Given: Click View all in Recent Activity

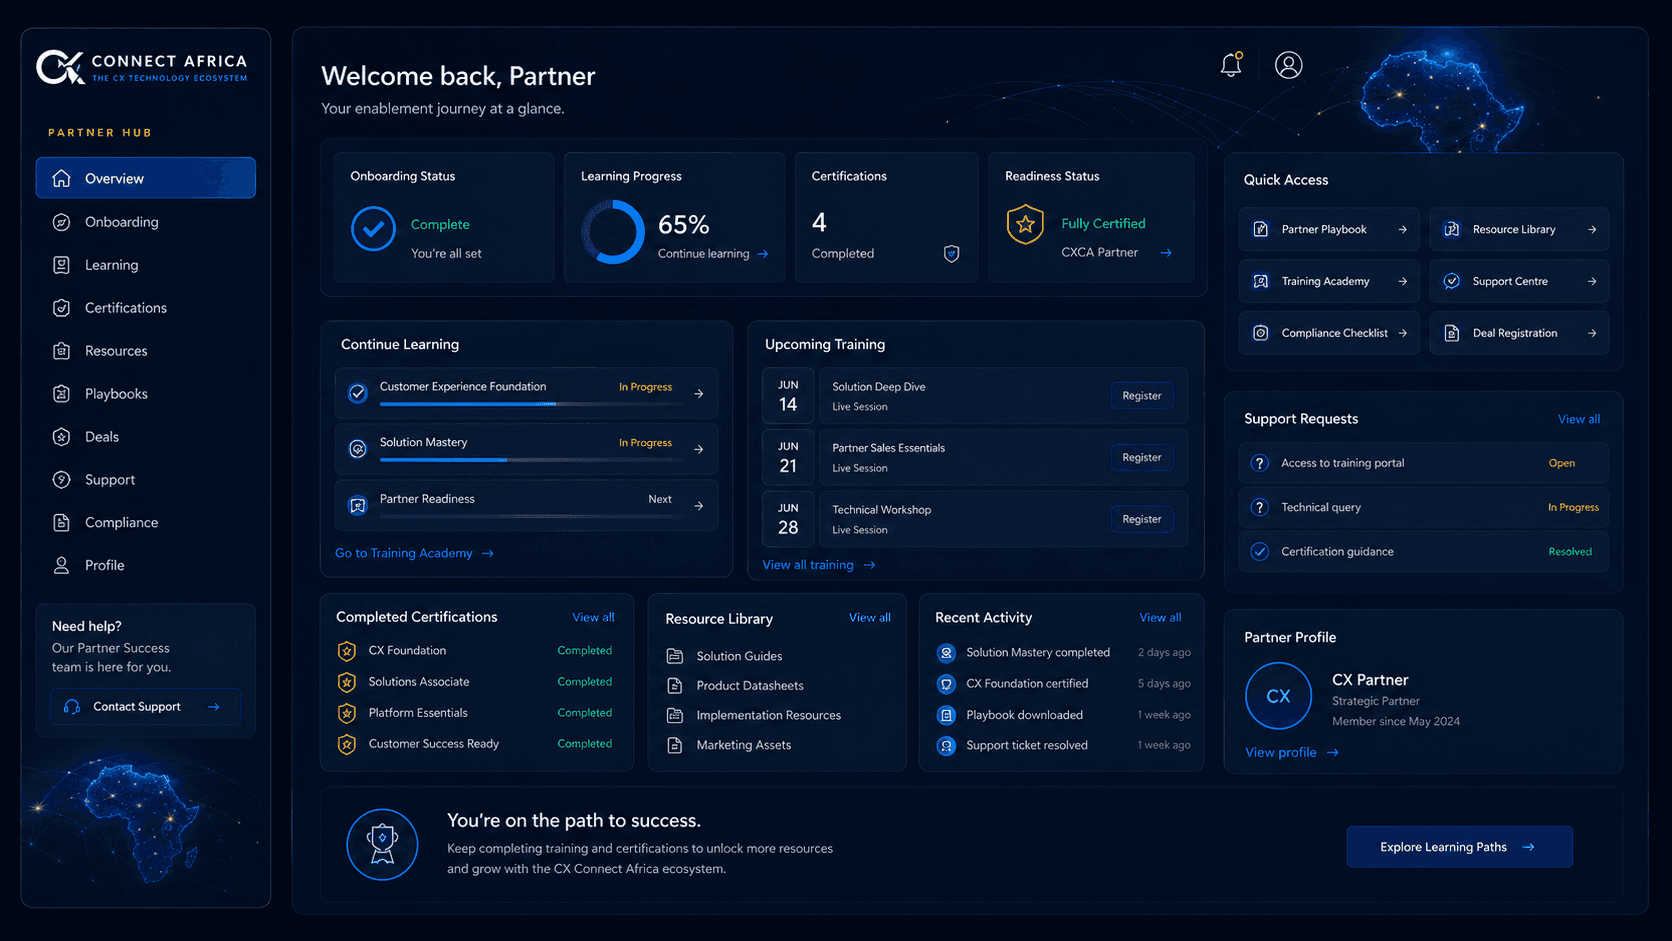Looking at the screenshot, I should [x=1160, y=618].
